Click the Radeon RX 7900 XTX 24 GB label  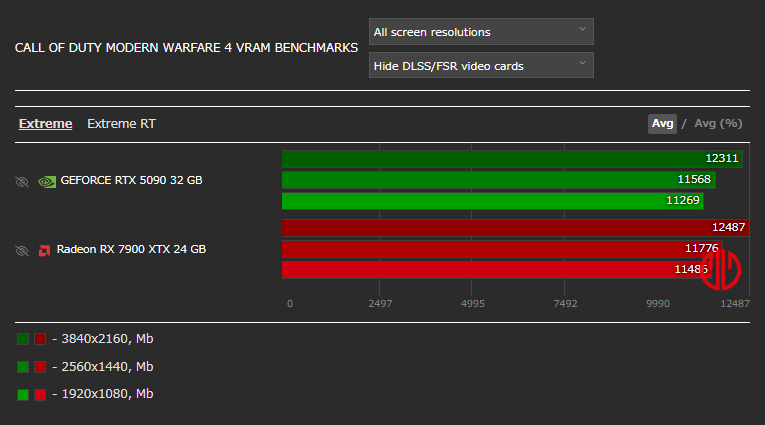(131, 249)
